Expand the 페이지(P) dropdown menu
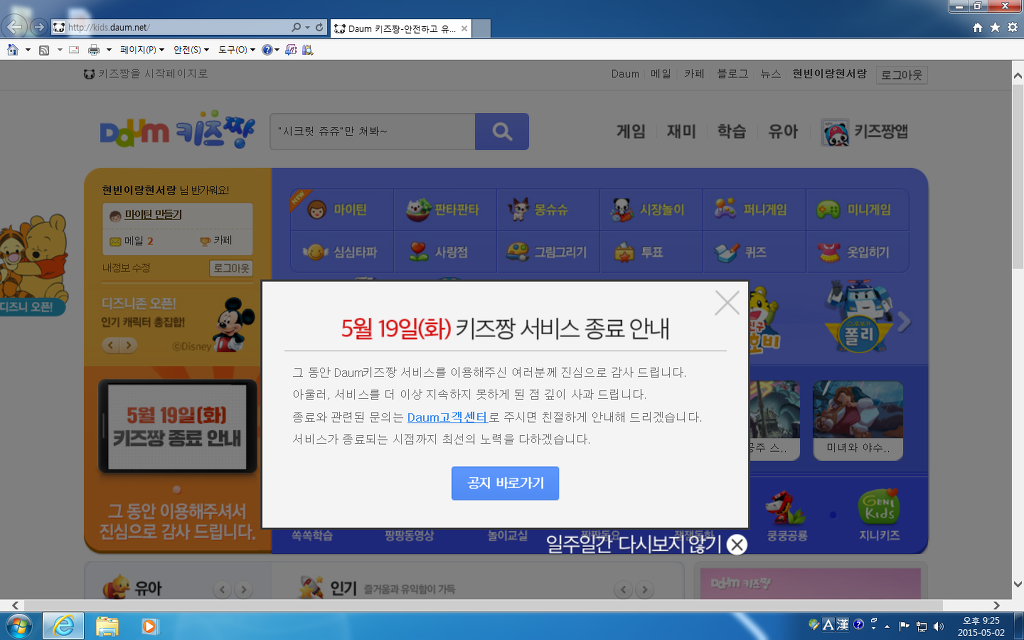This screenshot has width=1024, height=640. tap(142, 49)
